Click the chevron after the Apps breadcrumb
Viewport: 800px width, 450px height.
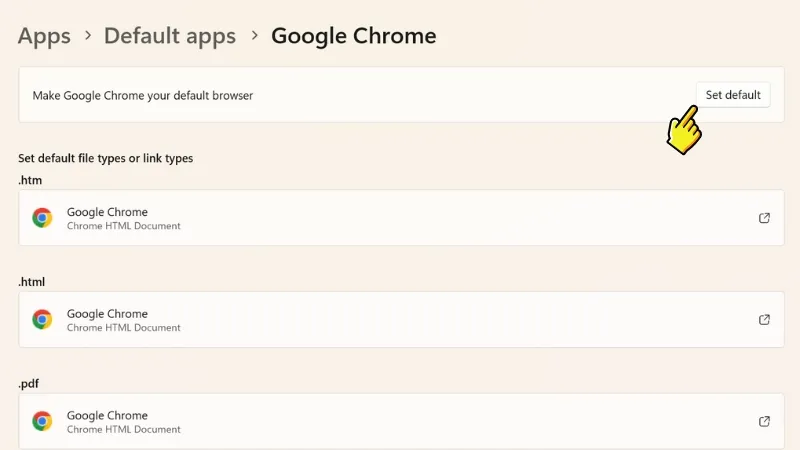tap(88, 36)
